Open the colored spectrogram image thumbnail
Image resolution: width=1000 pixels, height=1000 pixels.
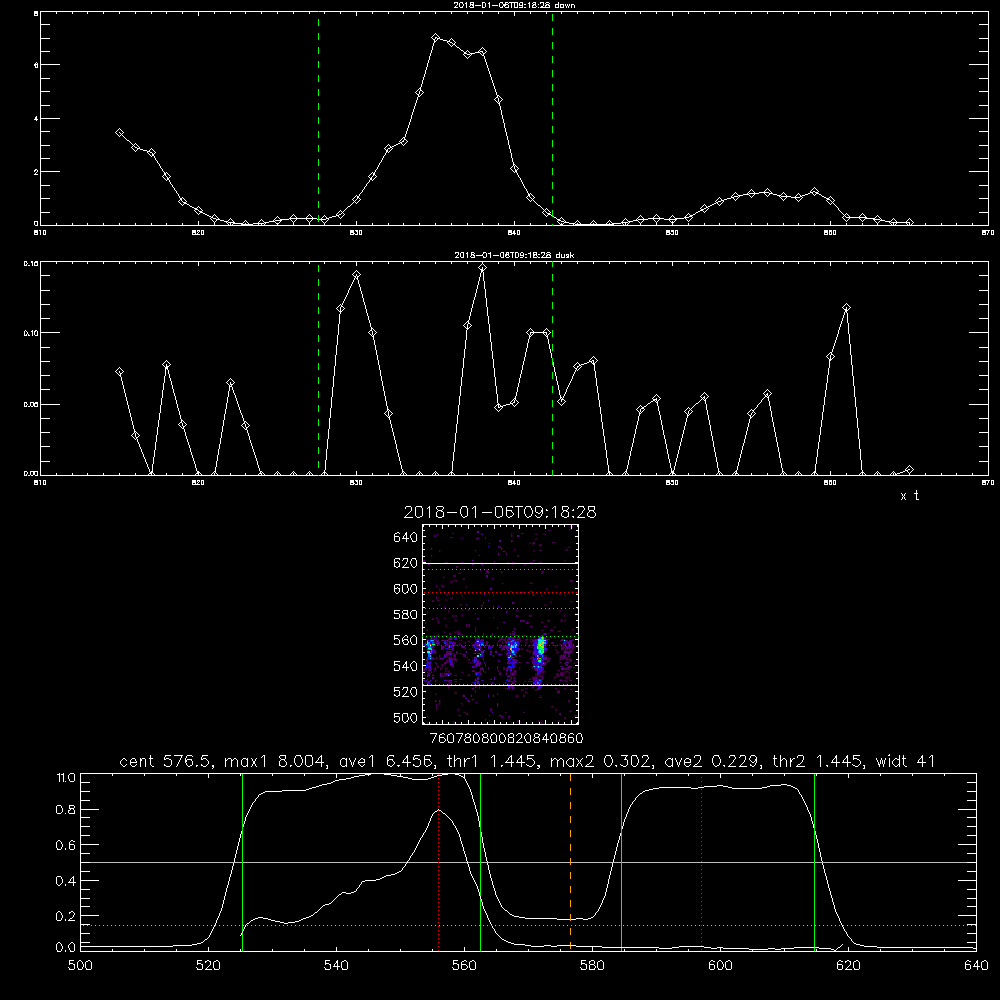point(500,624)
